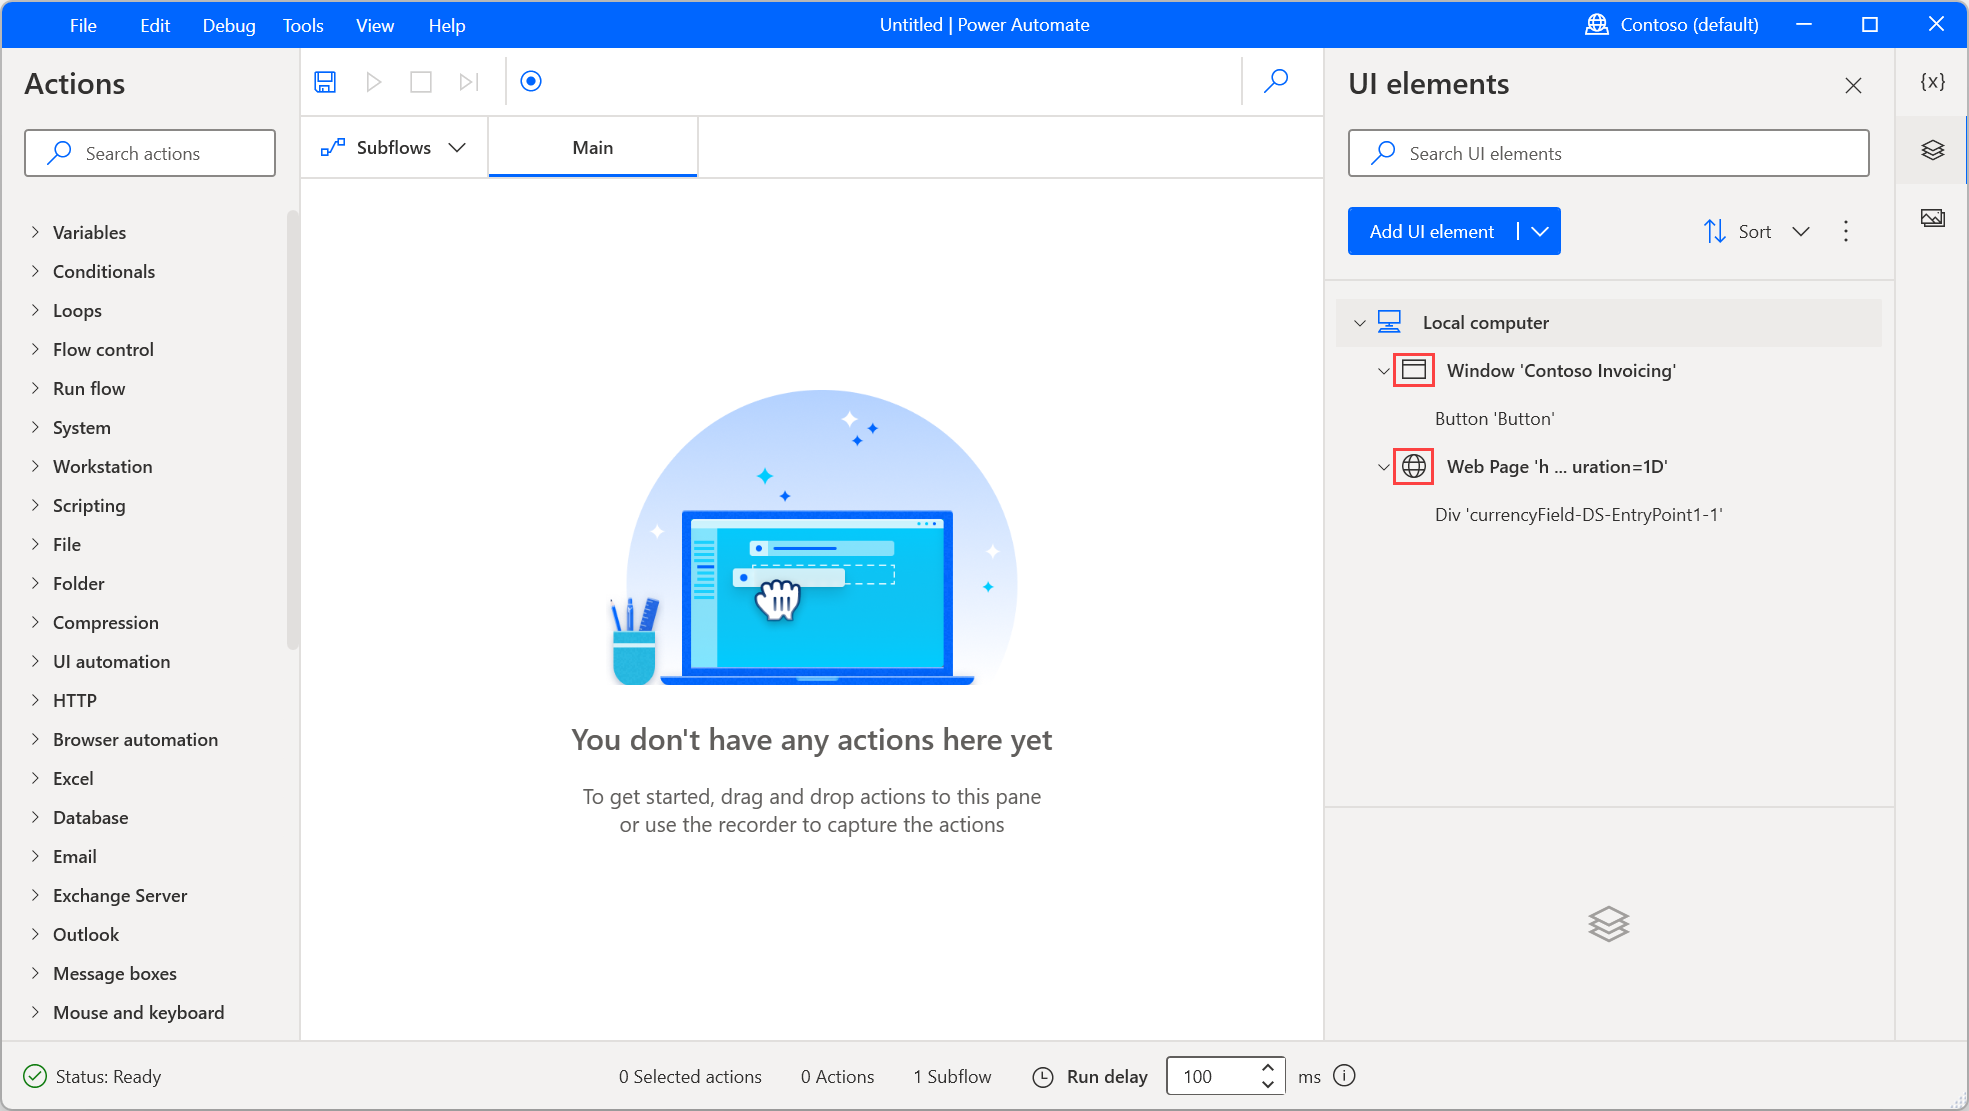
Task: Click the record button in toolbar
Action: pyautogui.click(x=530, y=81)
